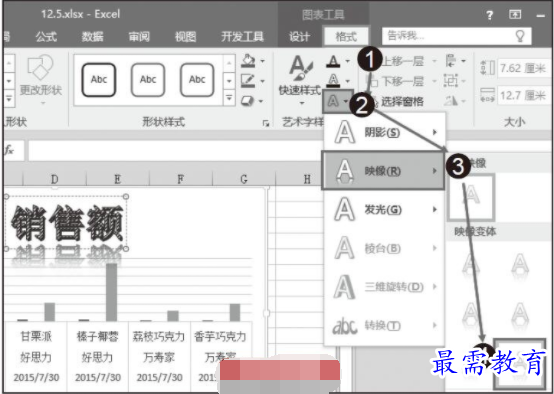Apply the second Abc shape style

pyautogui.click(x=148, y=80)
